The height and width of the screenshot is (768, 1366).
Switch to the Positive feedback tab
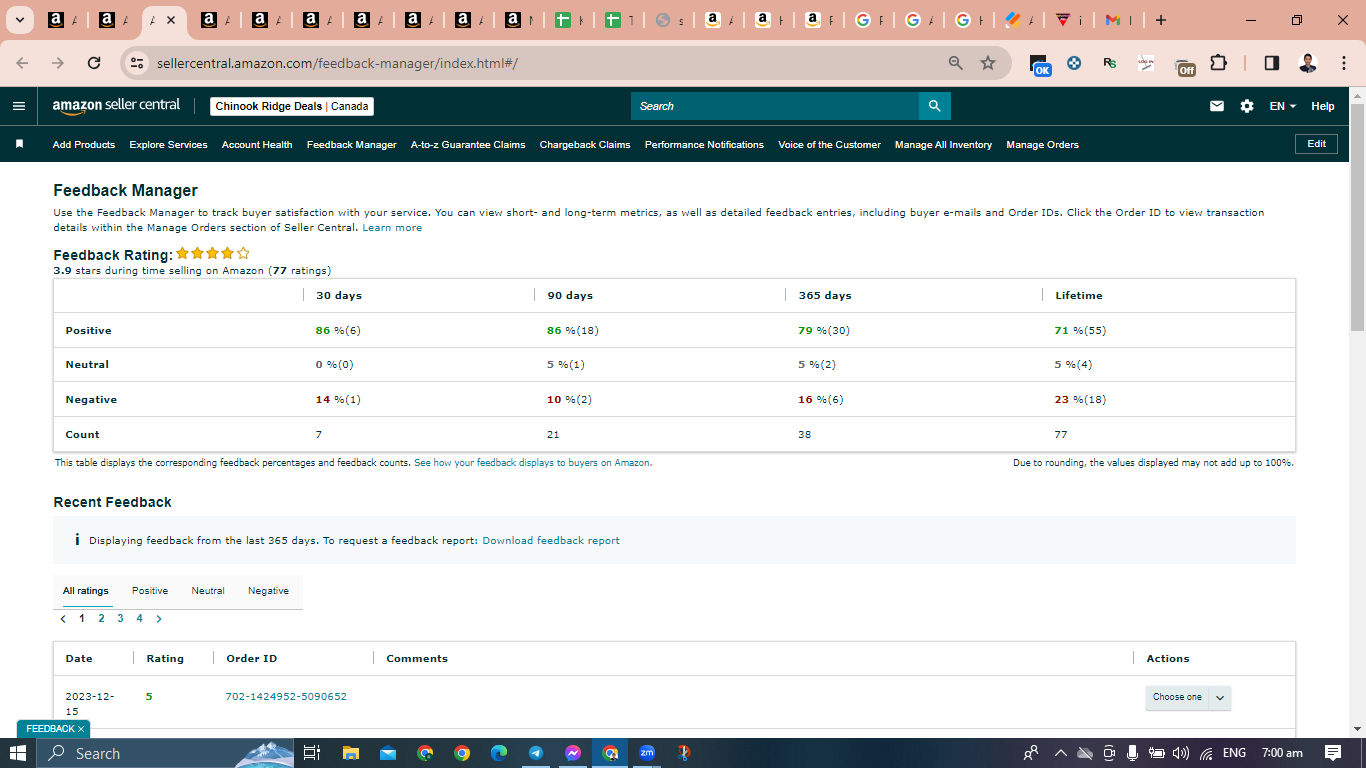coord(150,591)
